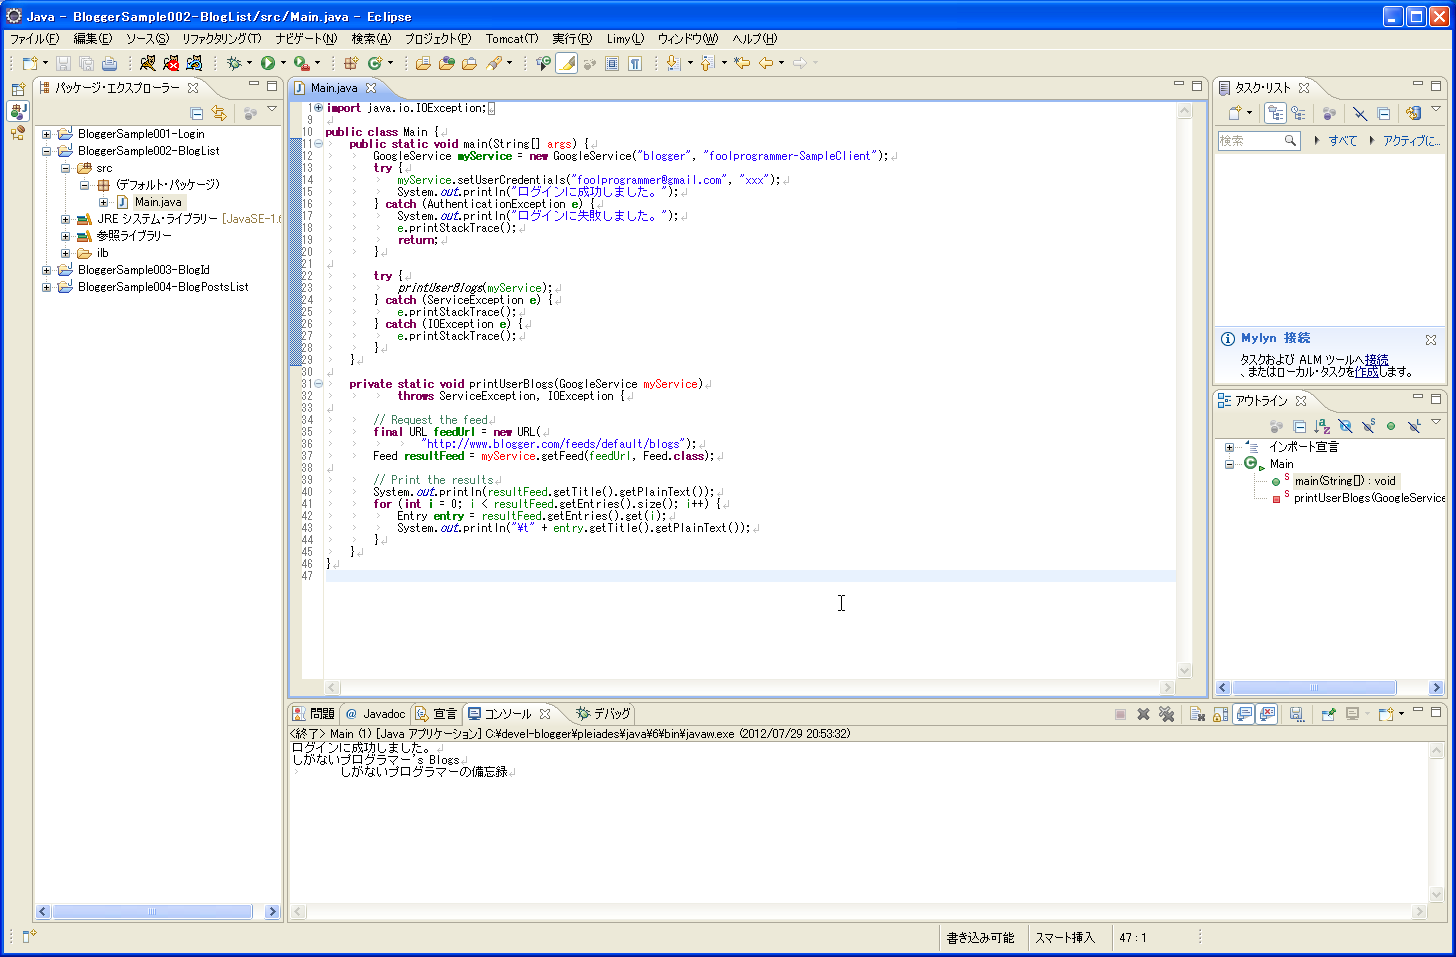Click Remove Launch icon in console
Screen dimensions: 1456x957
coord(1143,714)
